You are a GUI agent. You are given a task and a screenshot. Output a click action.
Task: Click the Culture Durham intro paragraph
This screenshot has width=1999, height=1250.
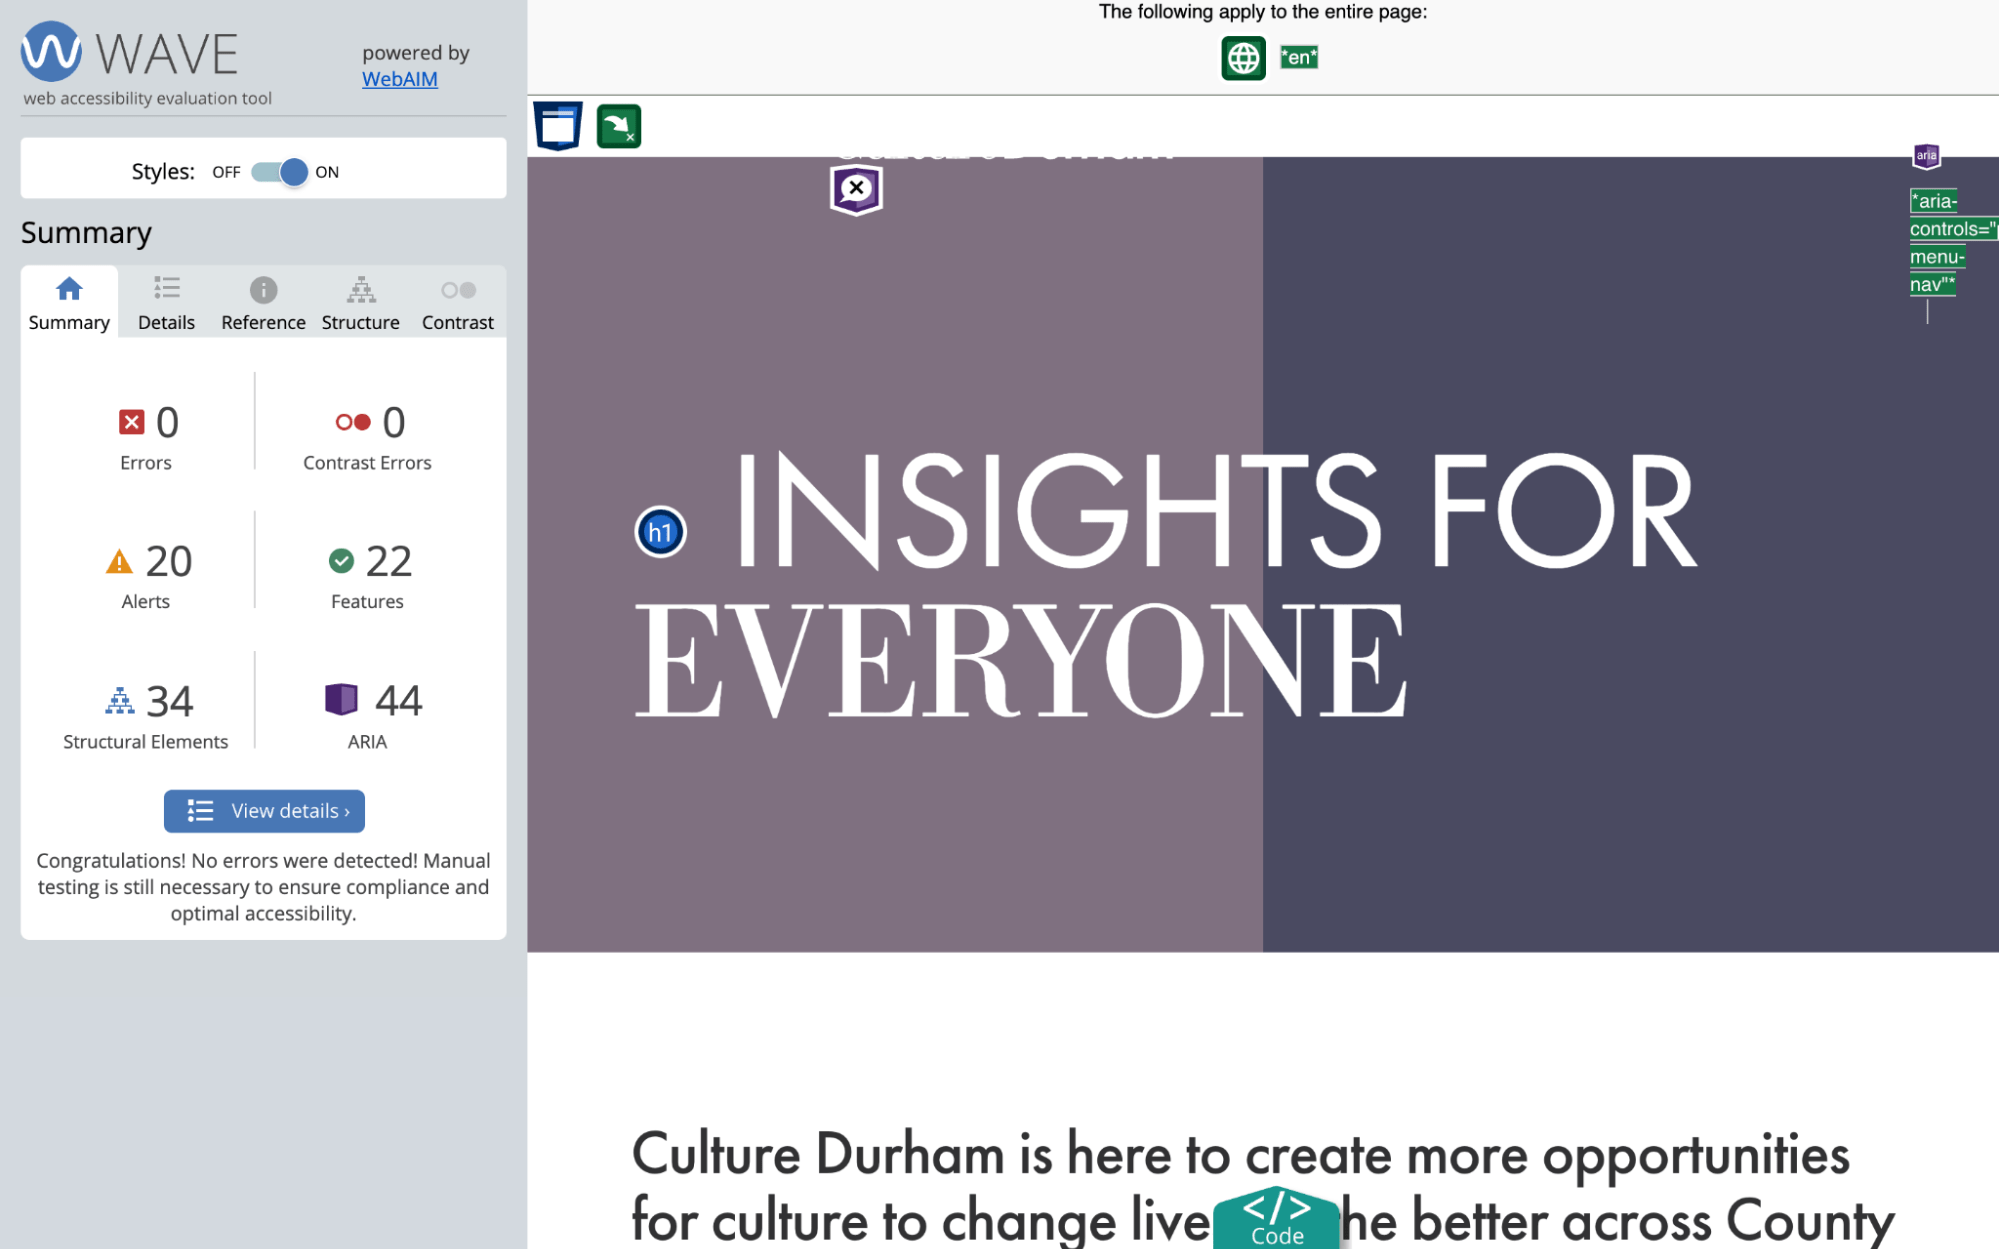(x=1263, y=1188)
